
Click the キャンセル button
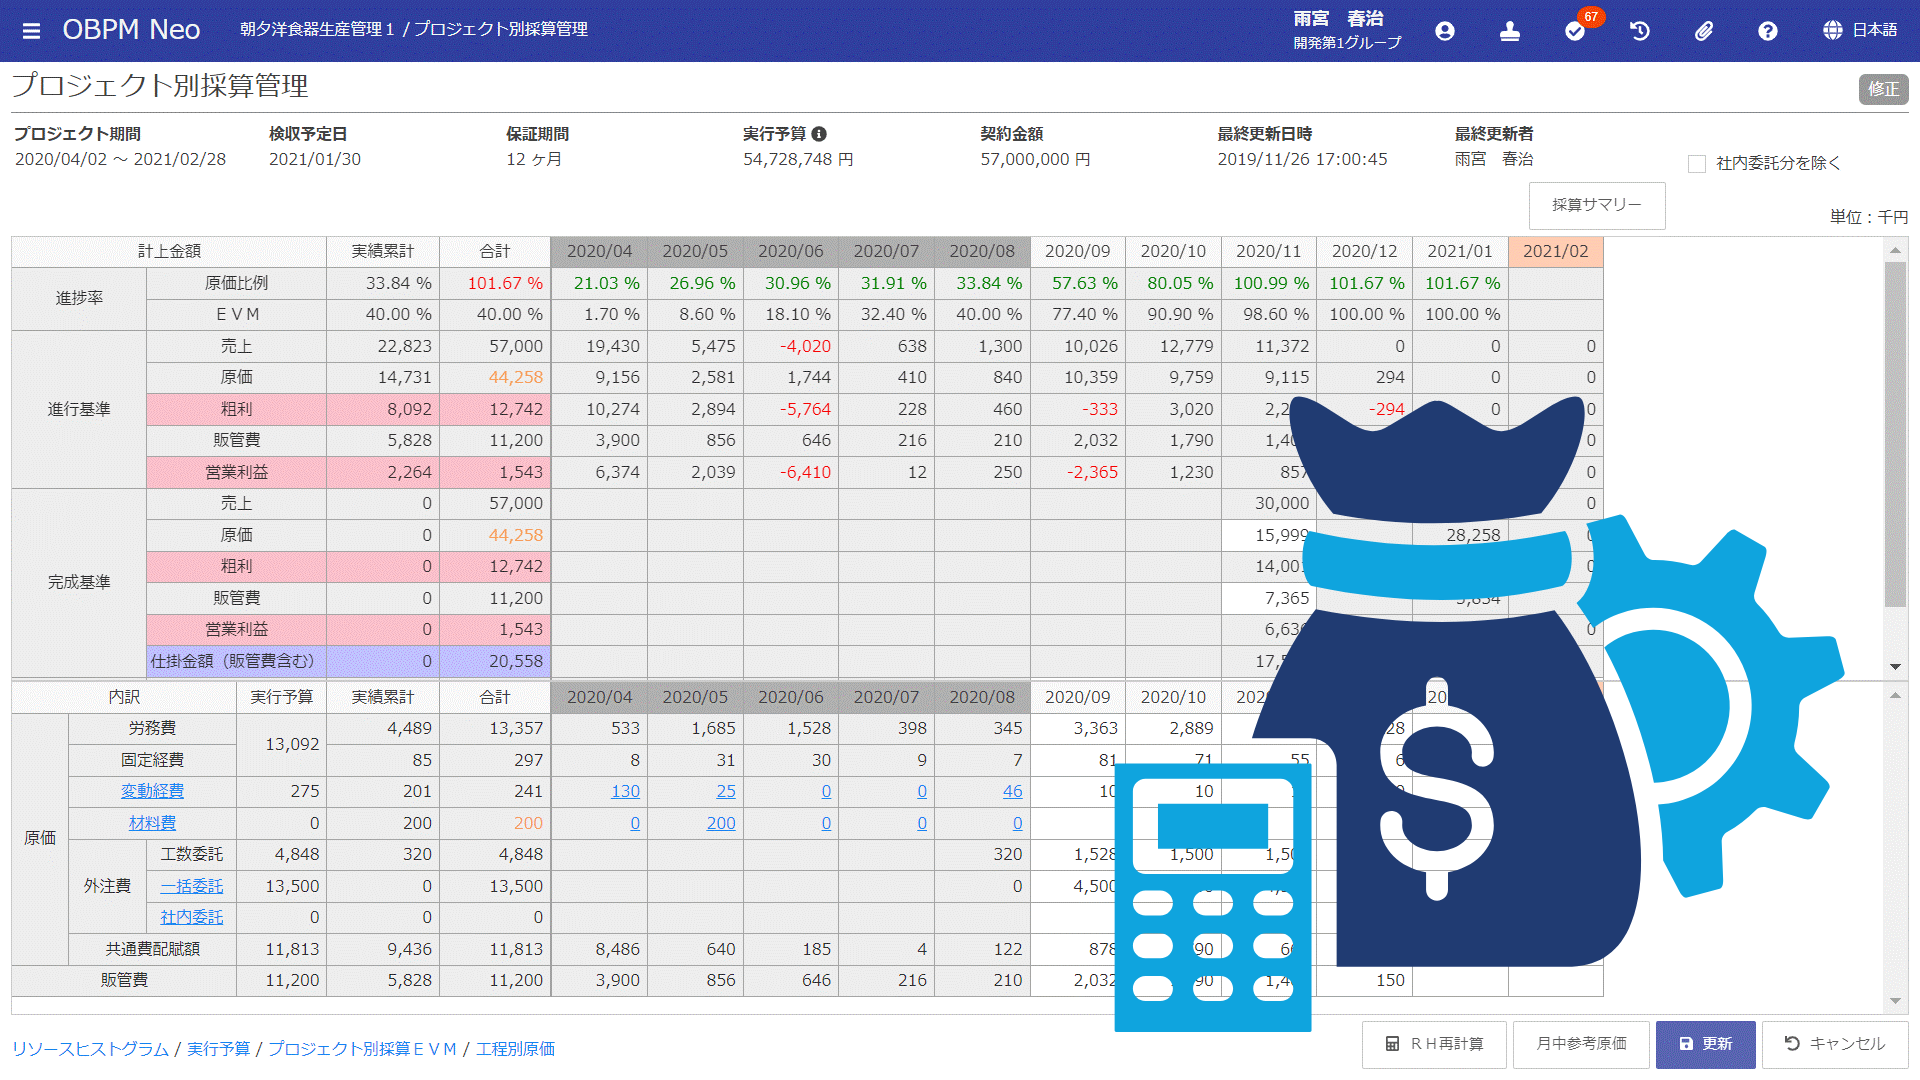tap(1835, 1044)
